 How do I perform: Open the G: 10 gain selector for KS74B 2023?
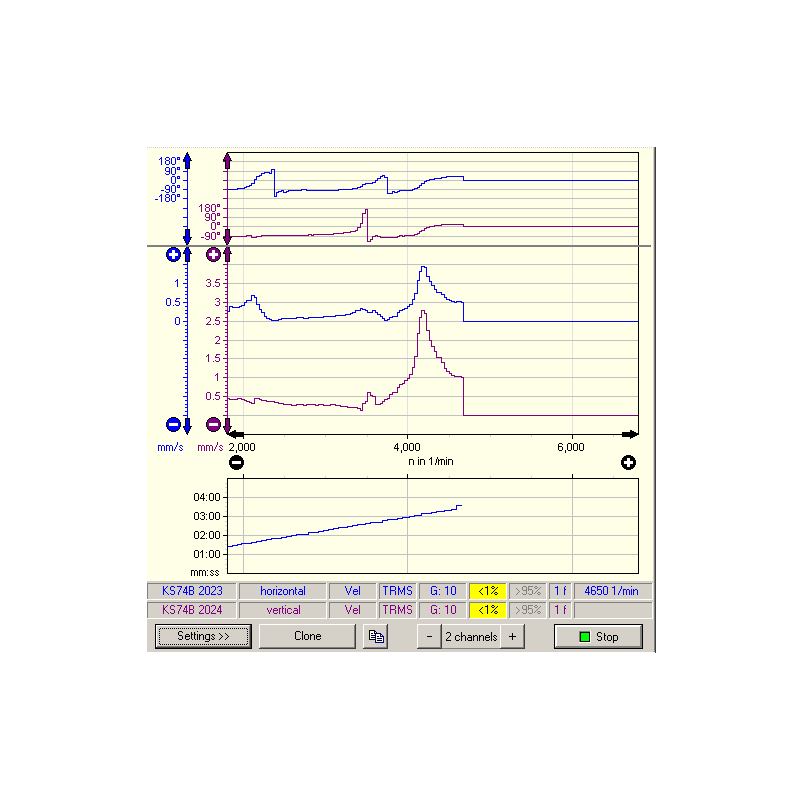coord(442,591)
